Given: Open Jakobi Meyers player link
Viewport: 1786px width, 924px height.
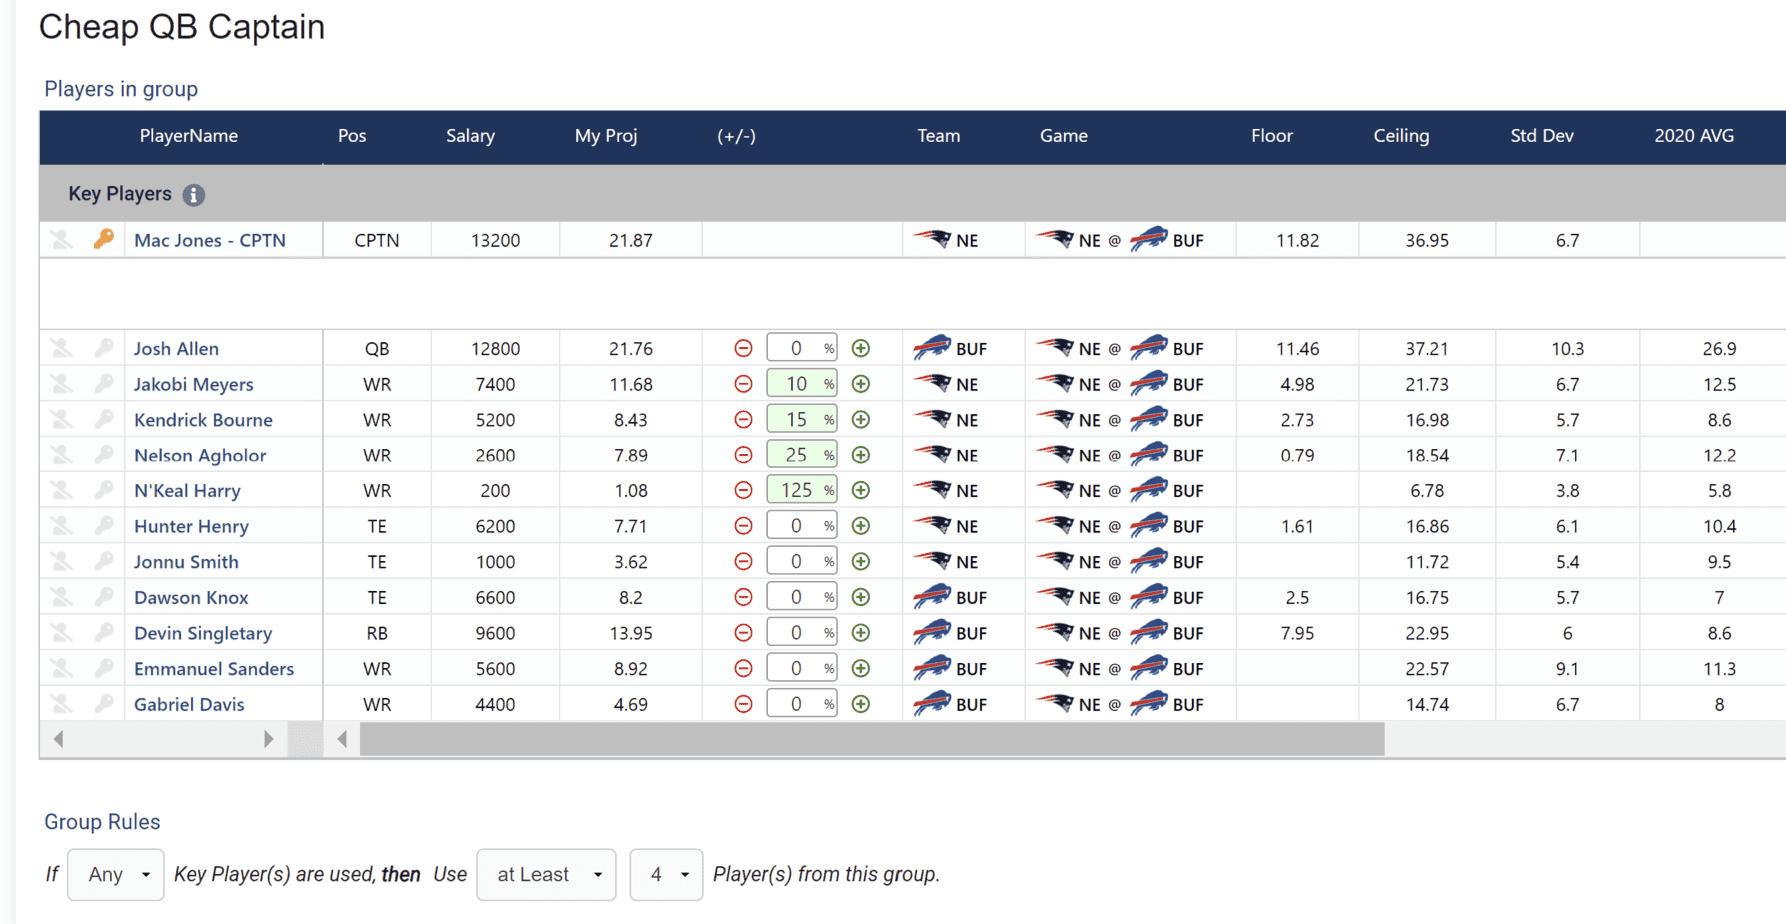Looking at the screenshot, I should pyautogui.click(x=194, y=384).
